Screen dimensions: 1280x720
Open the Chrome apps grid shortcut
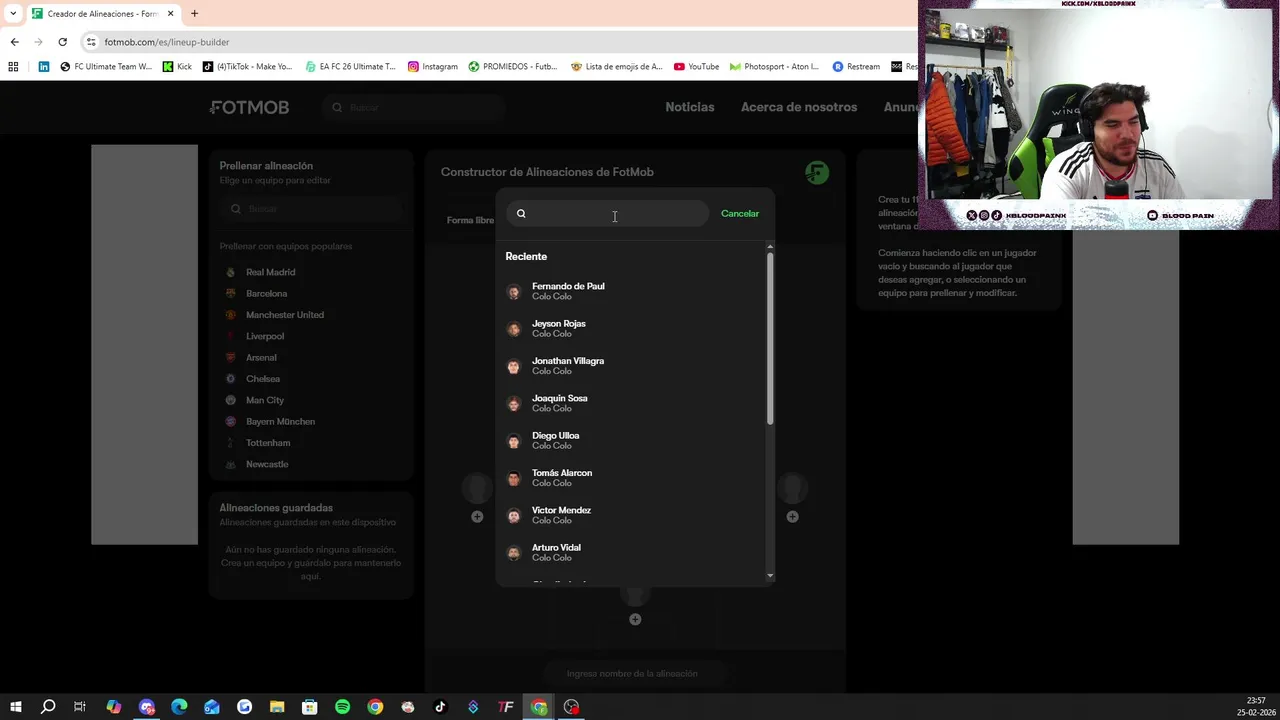(x=13, y=67)
